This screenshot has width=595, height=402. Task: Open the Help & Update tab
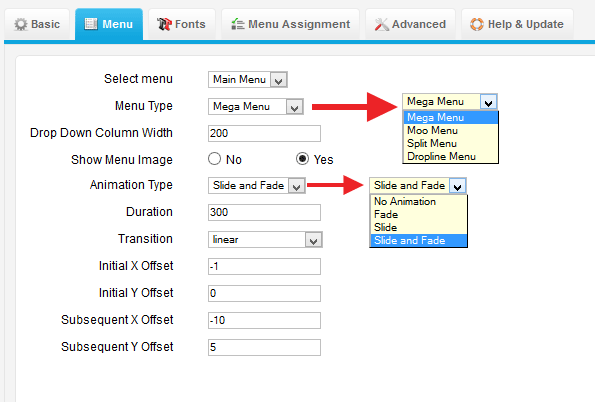[517, 24]
